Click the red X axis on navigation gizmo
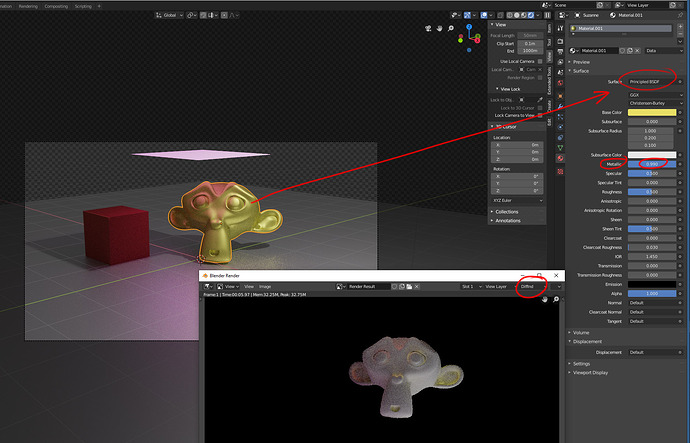 477,40
